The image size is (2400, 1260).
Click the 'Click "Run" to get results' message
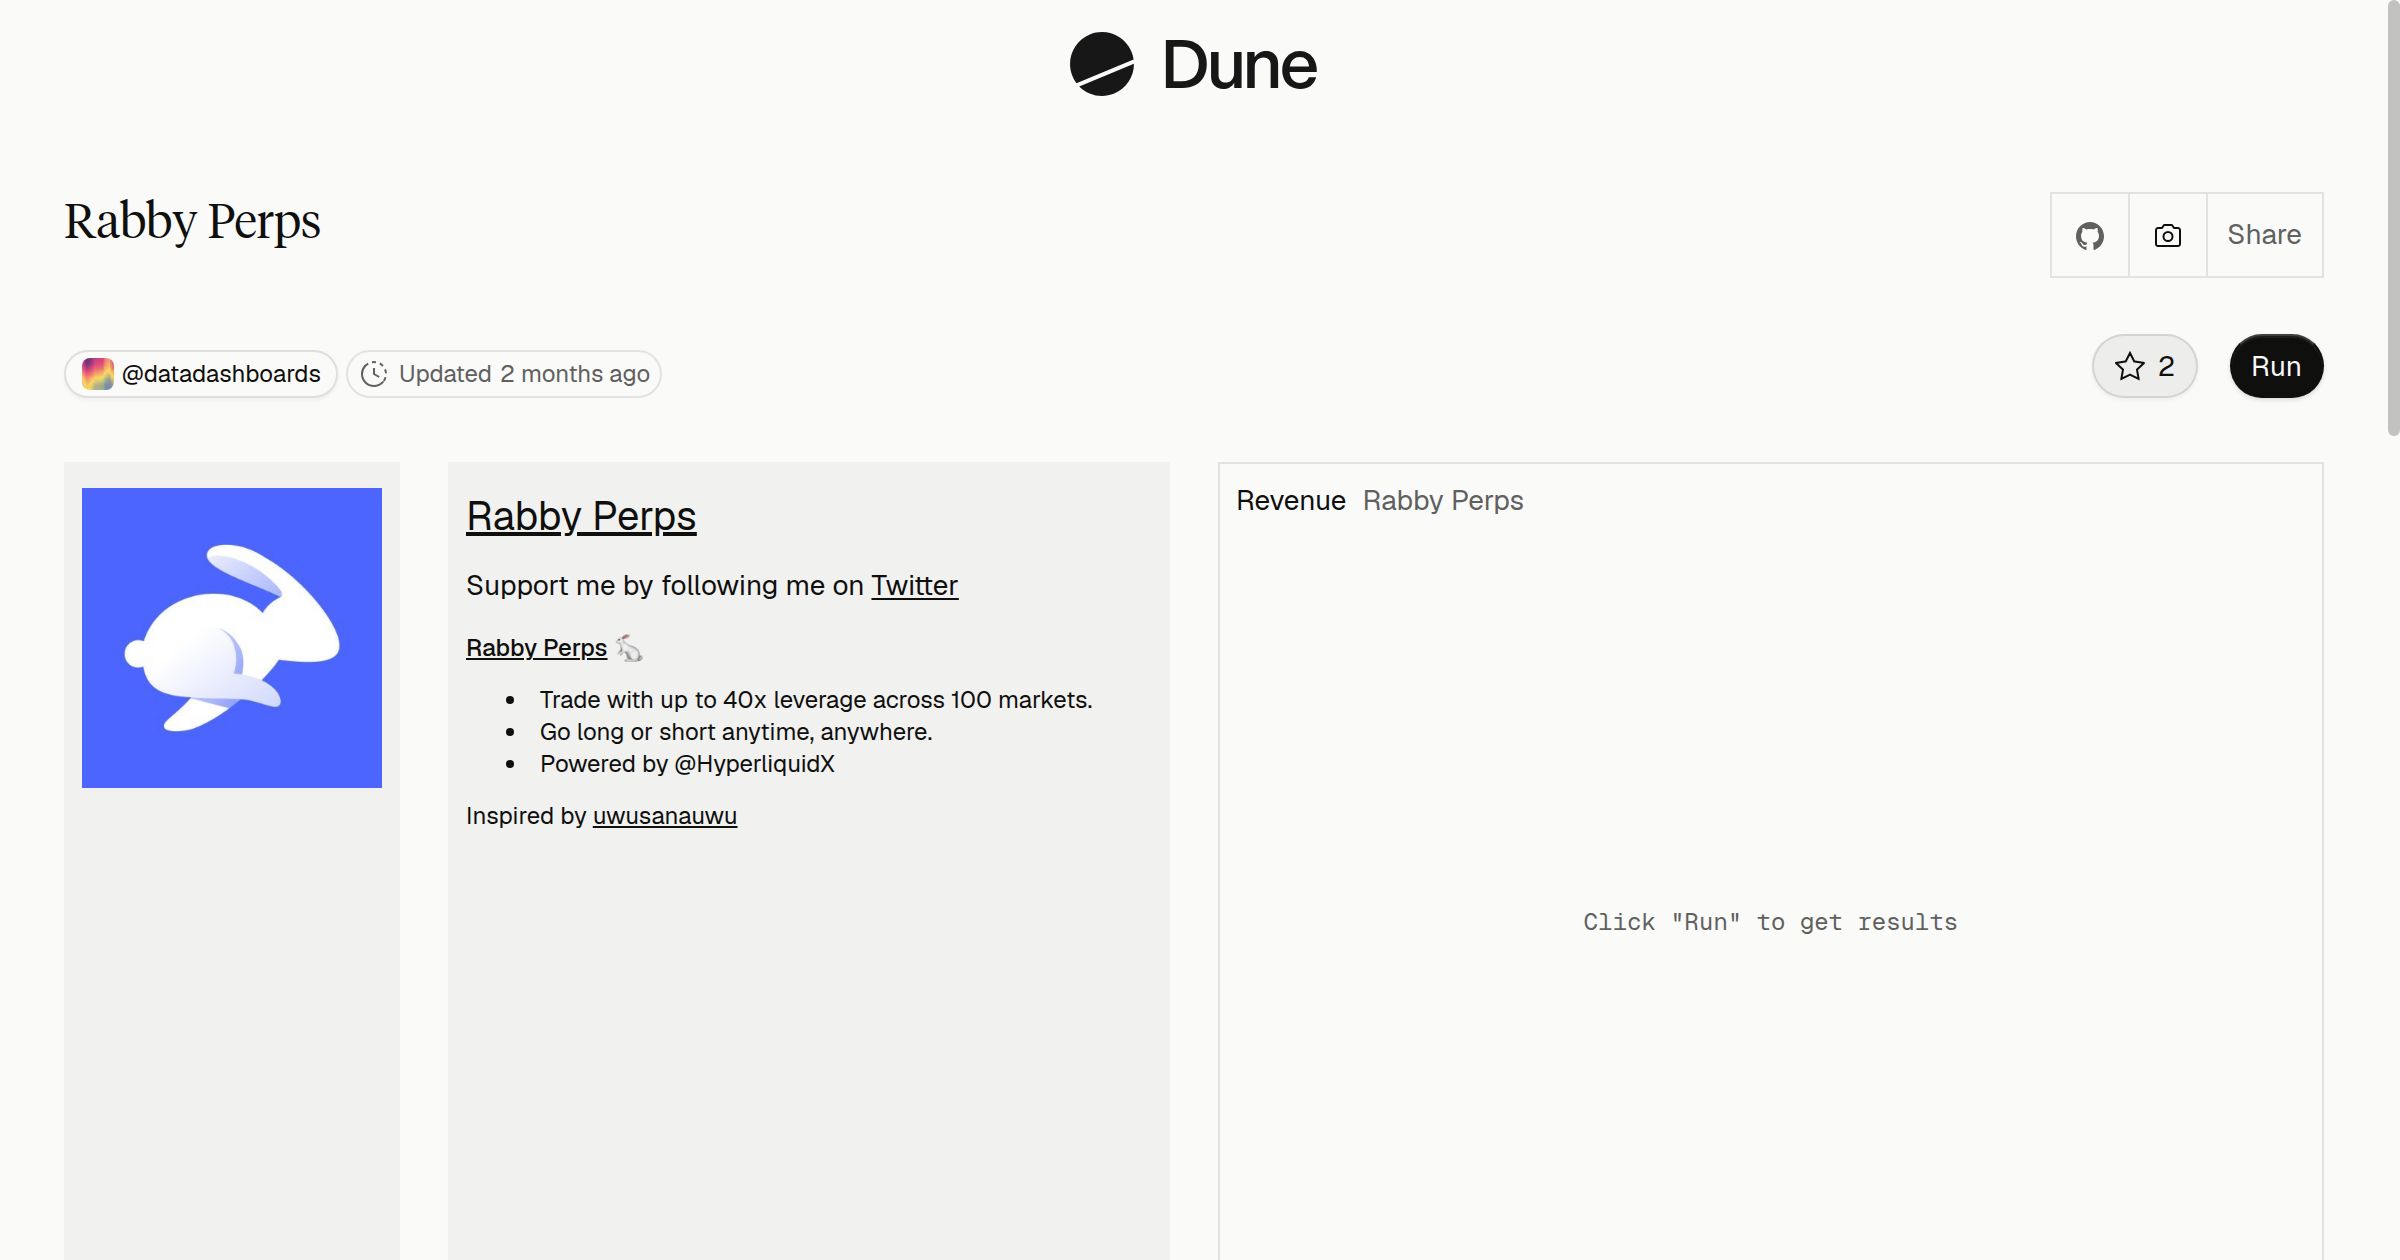pos(1770,922)
